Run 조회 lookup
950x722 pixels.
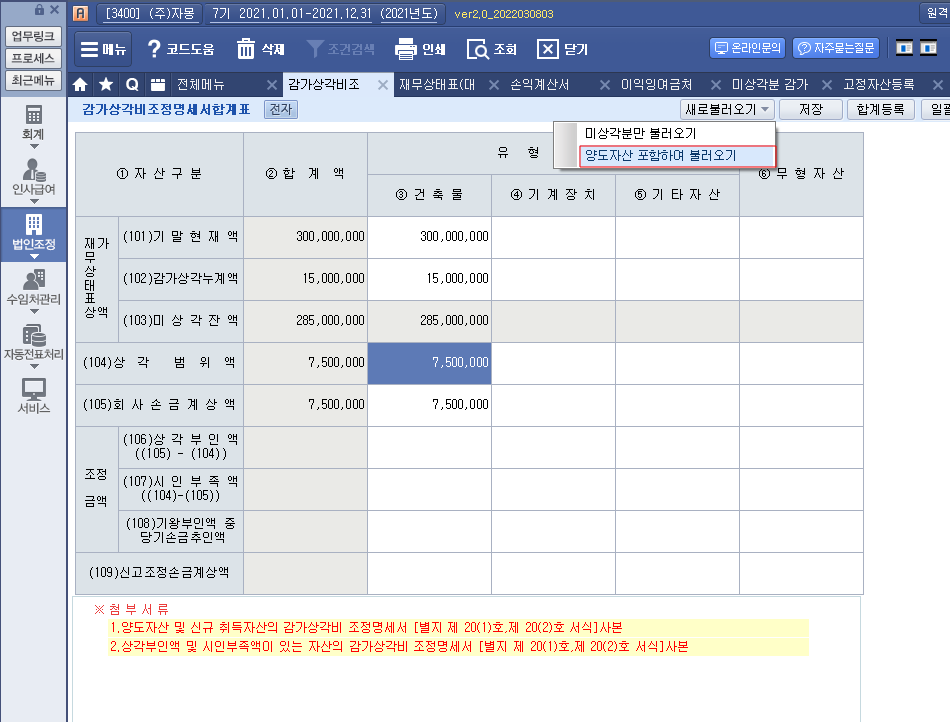pyautogui.click(x=491, y=49)
